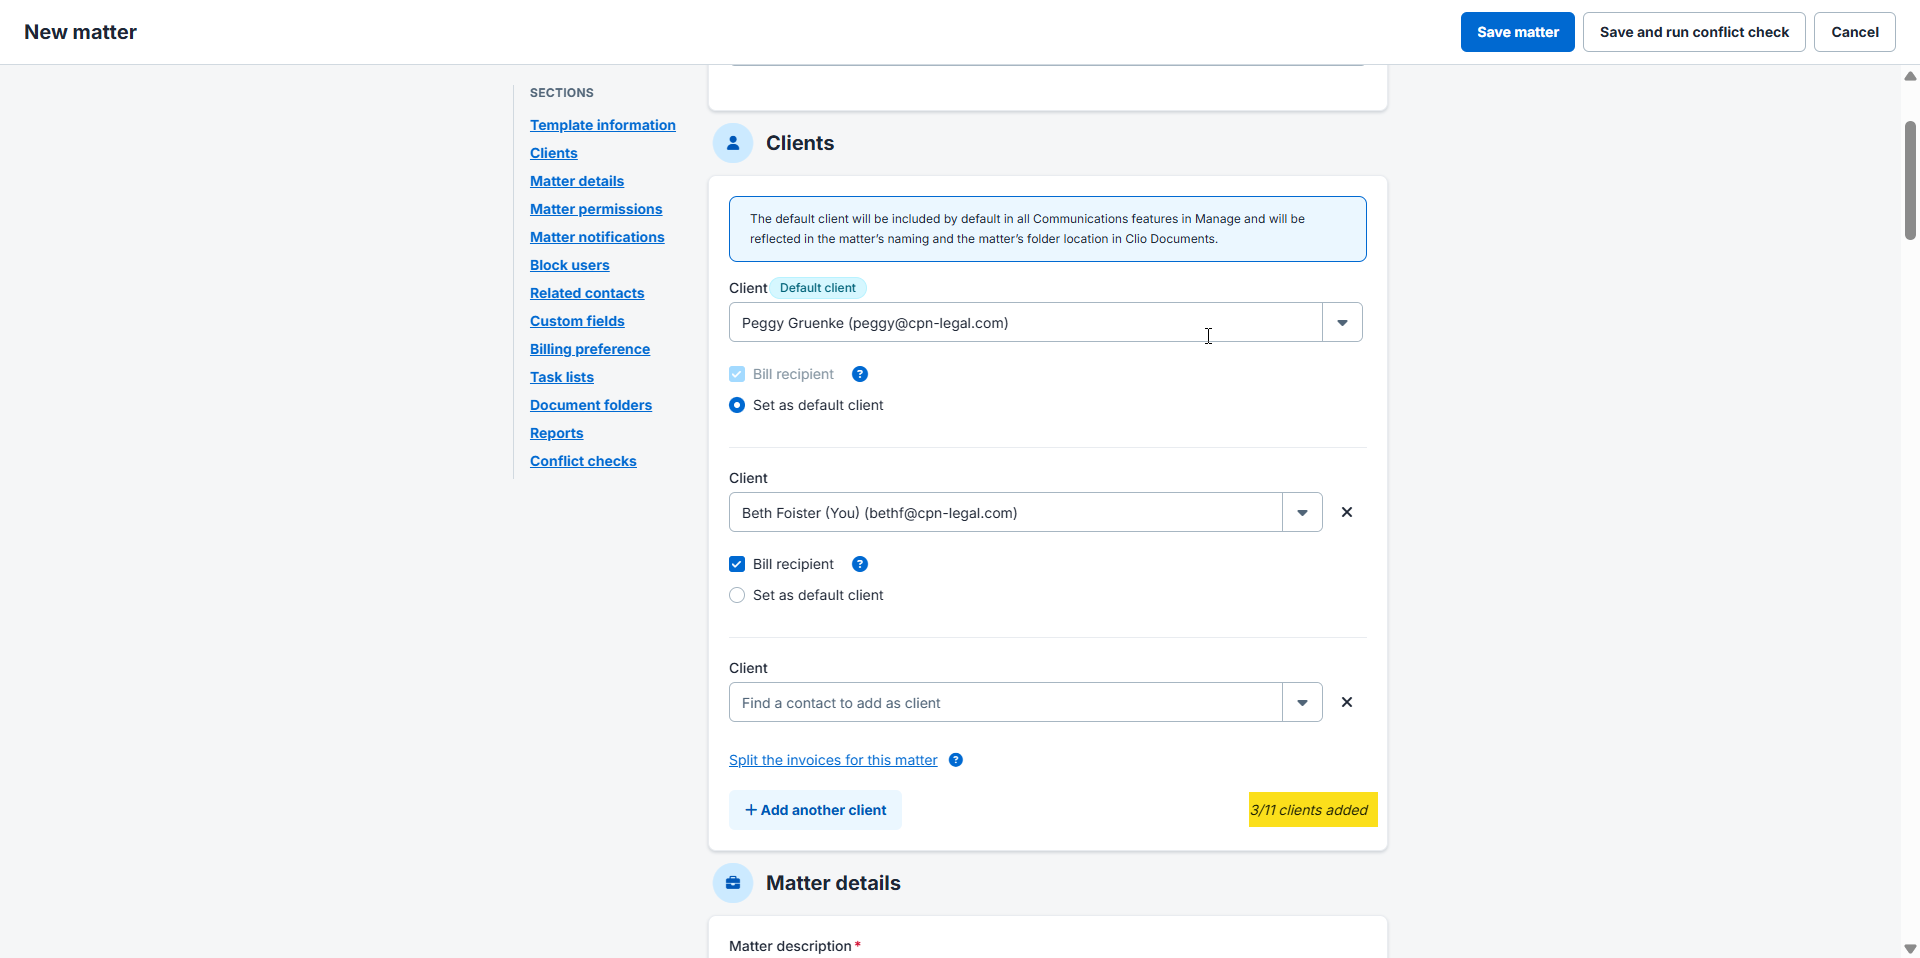This screenshot has height=958, width=1920.
Task: Click the Find a contact input field
Action: [1005, 703]
